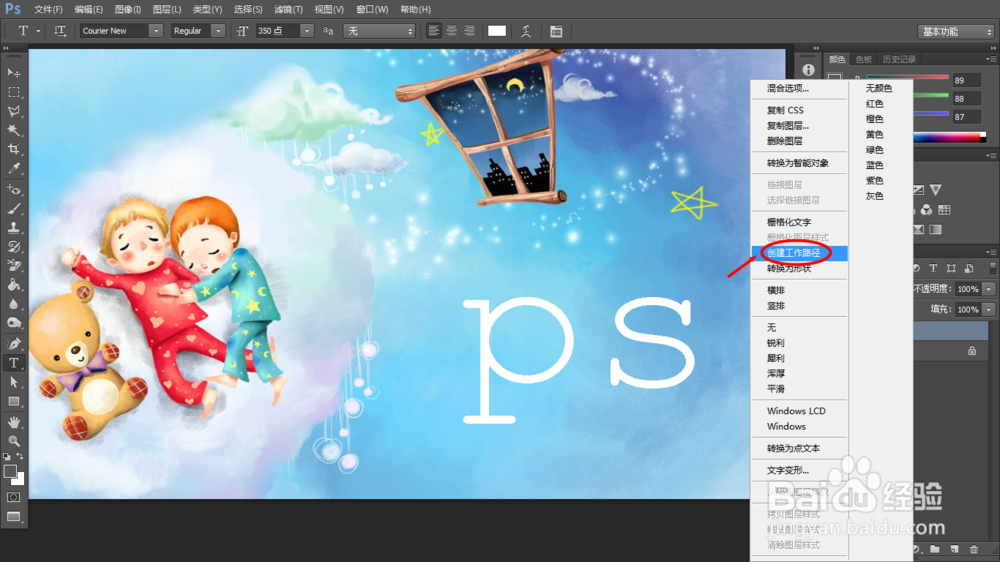This screenshot has height=562, width=1000.
Task: Select the Crop tool
Action: tap(13, 149)
